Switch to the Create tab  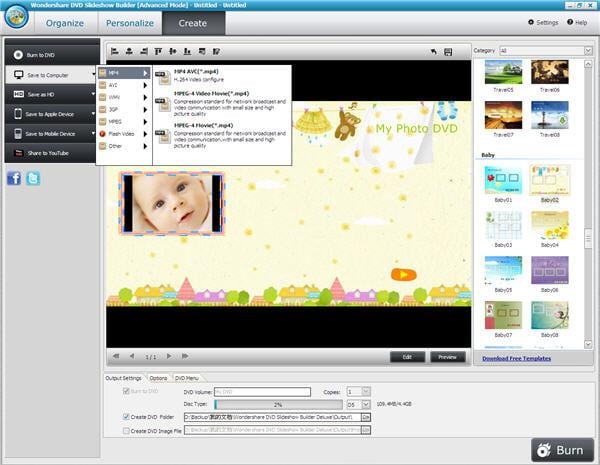pos(193,23)
